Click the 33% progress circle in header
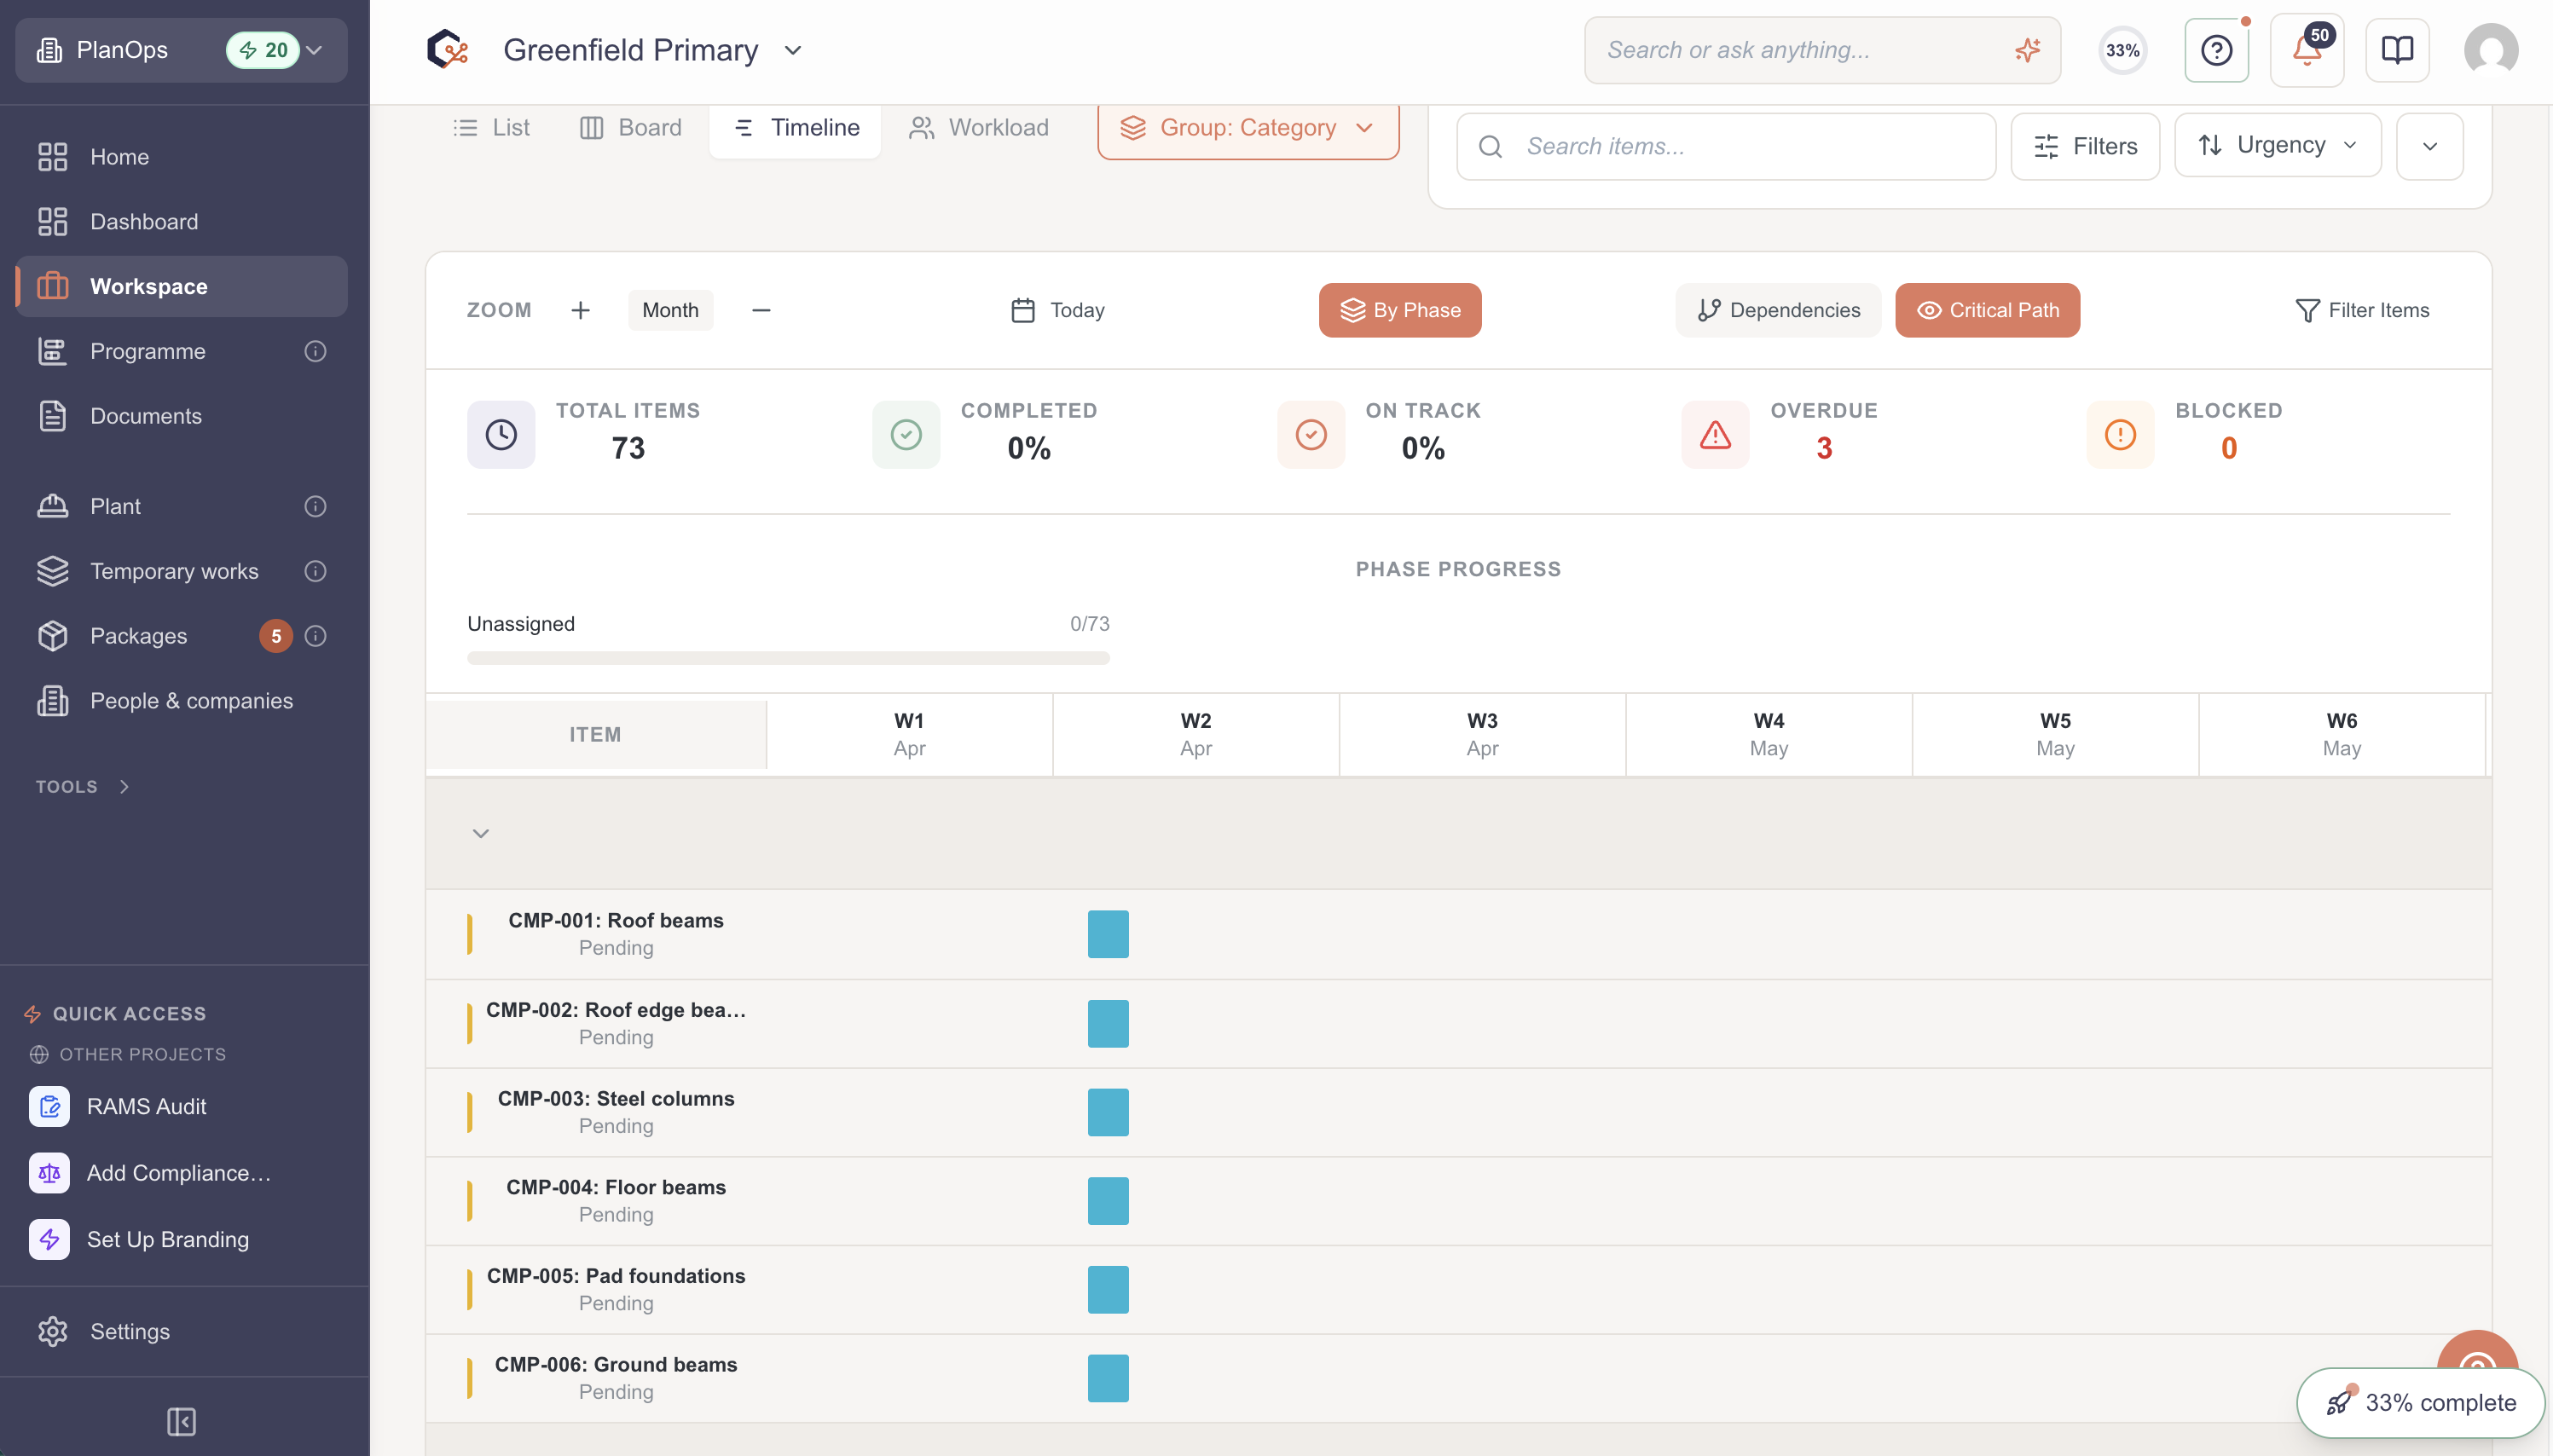 tap(2122, 50)
